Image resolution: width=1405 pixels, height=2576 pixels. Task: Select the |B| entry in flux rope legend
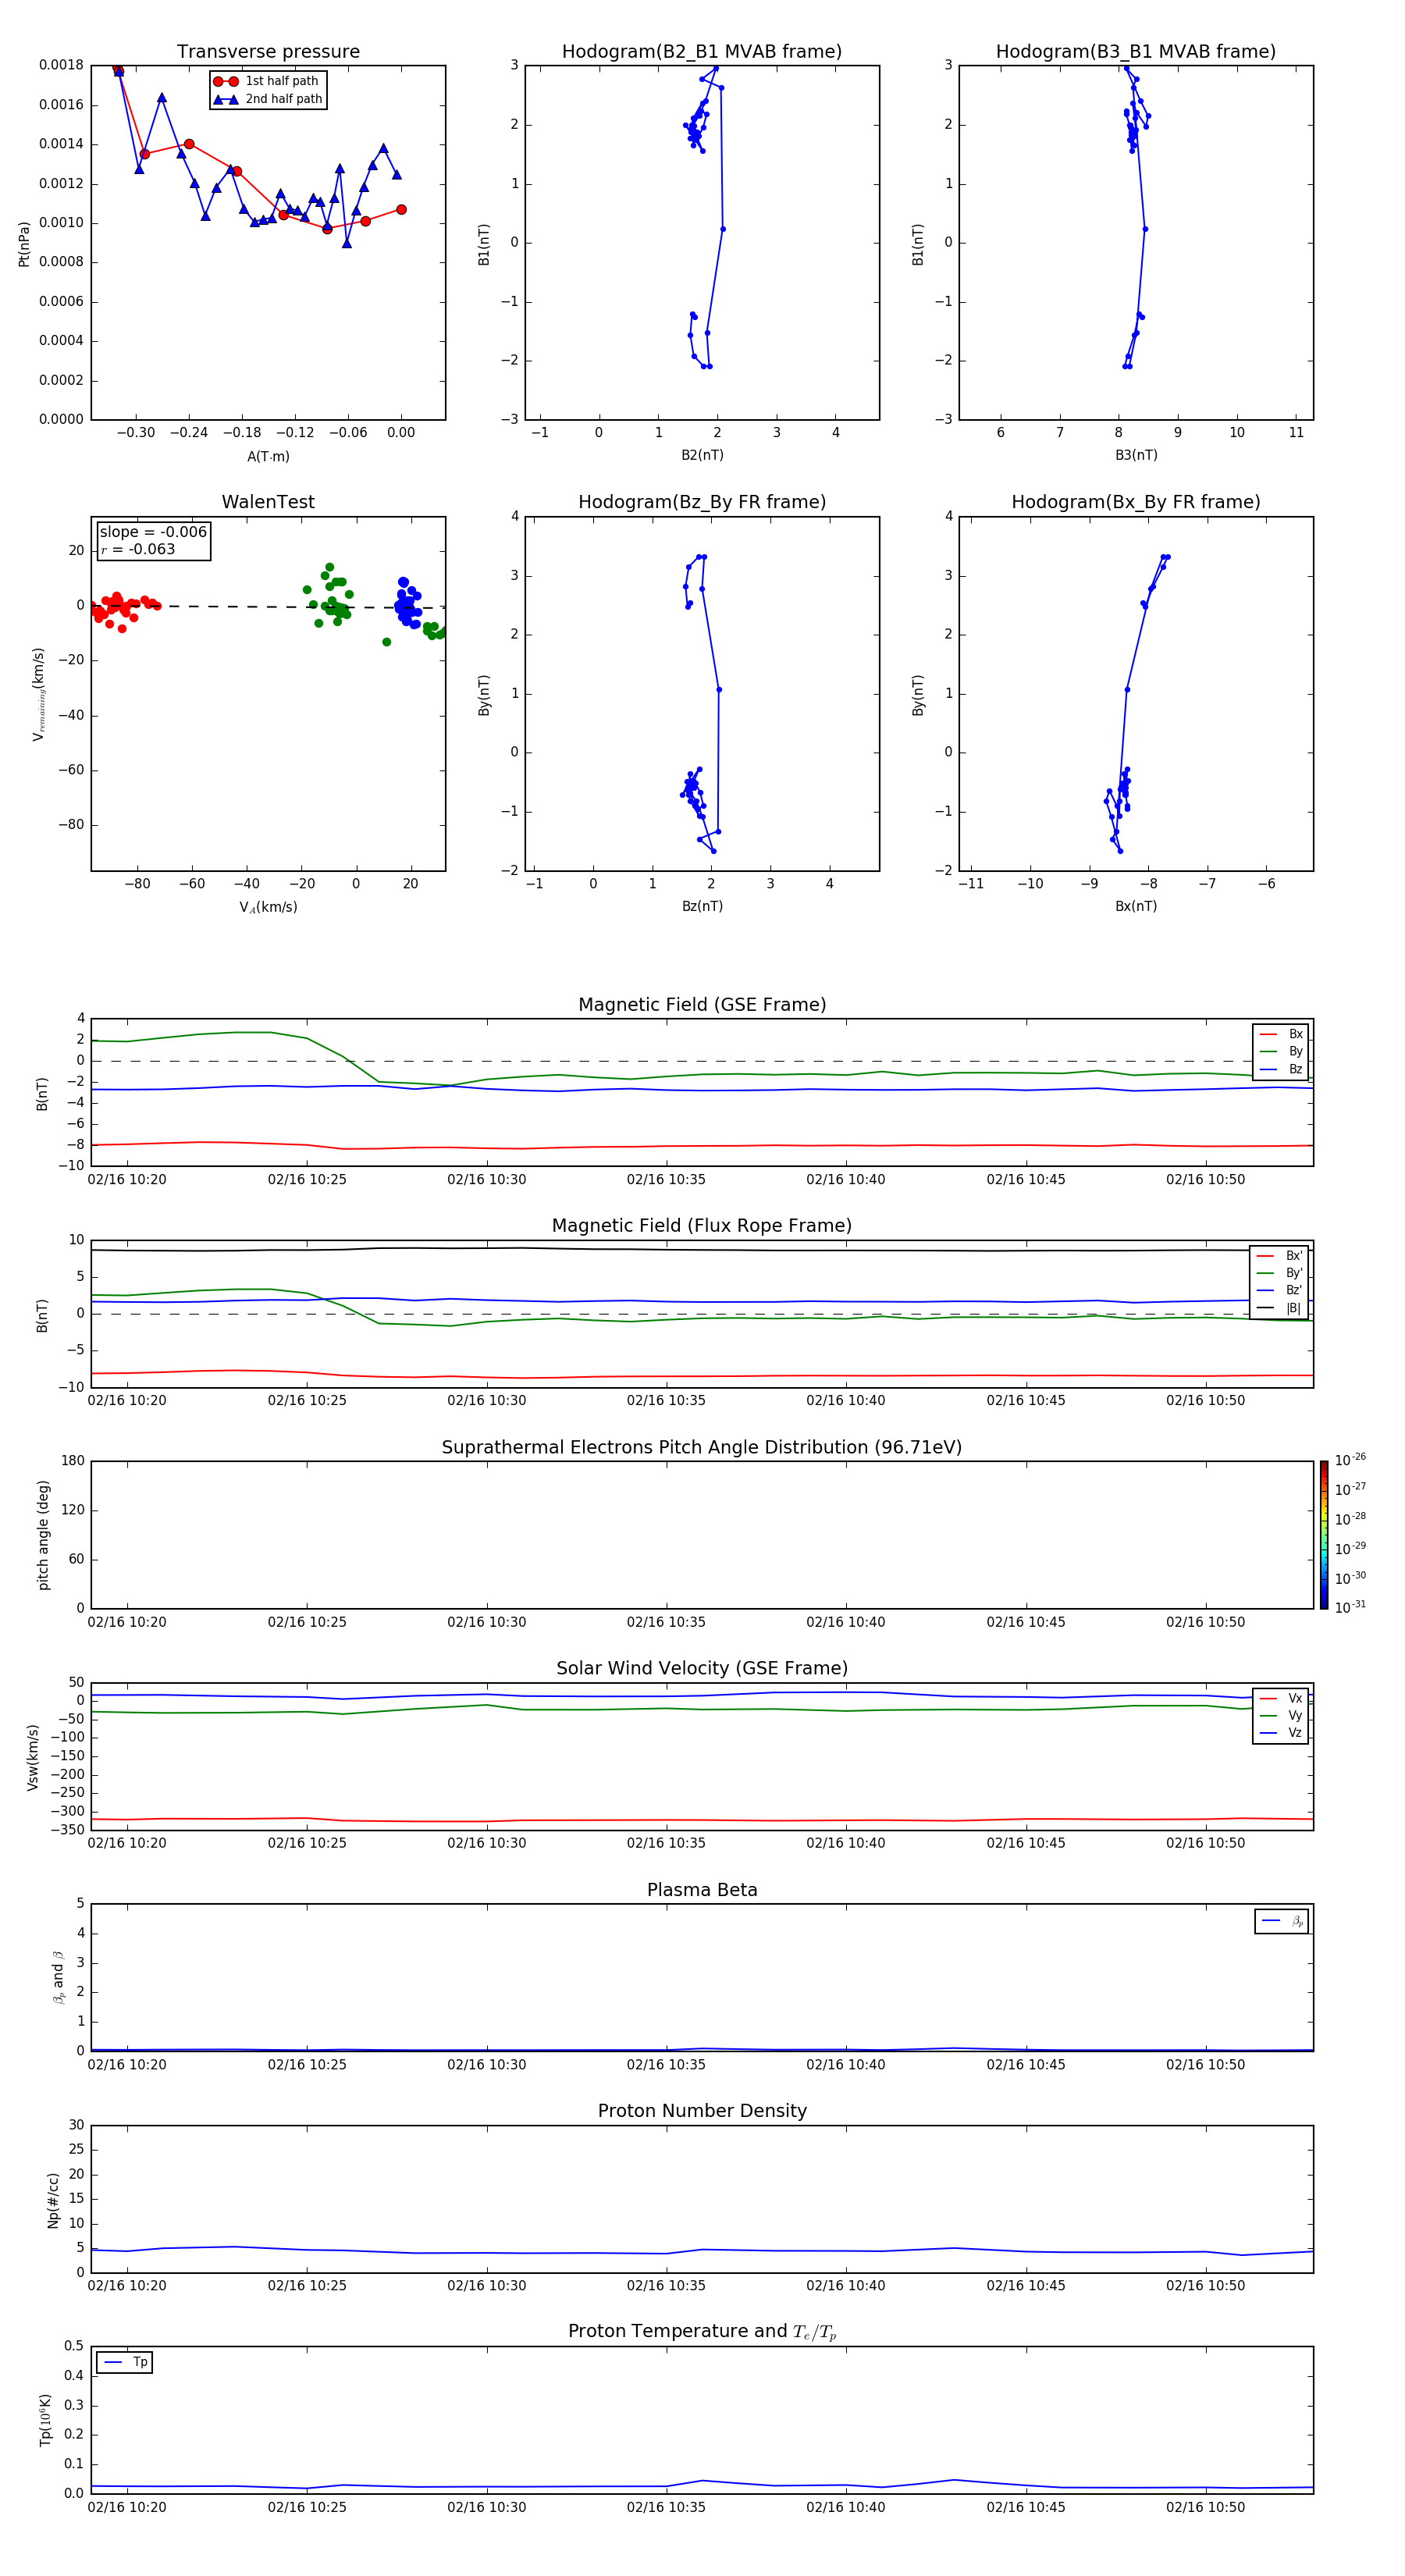[x=1280, y=1308]
